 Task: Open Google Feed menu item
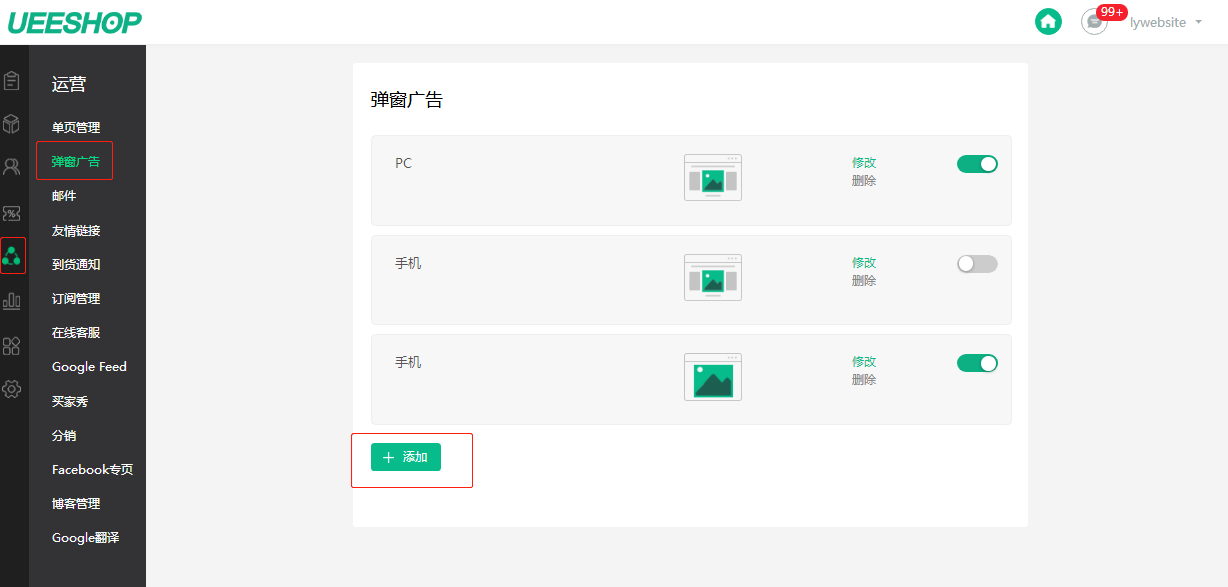89,367
